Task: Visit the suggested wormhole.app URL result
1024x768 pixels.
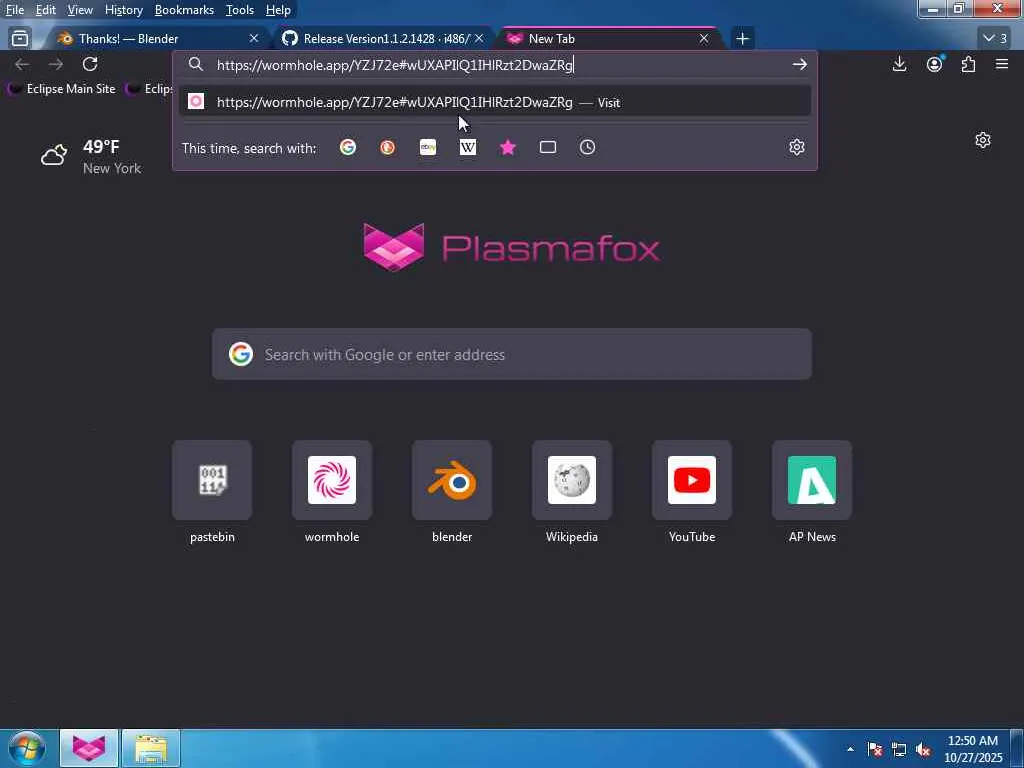Action: 494,102
